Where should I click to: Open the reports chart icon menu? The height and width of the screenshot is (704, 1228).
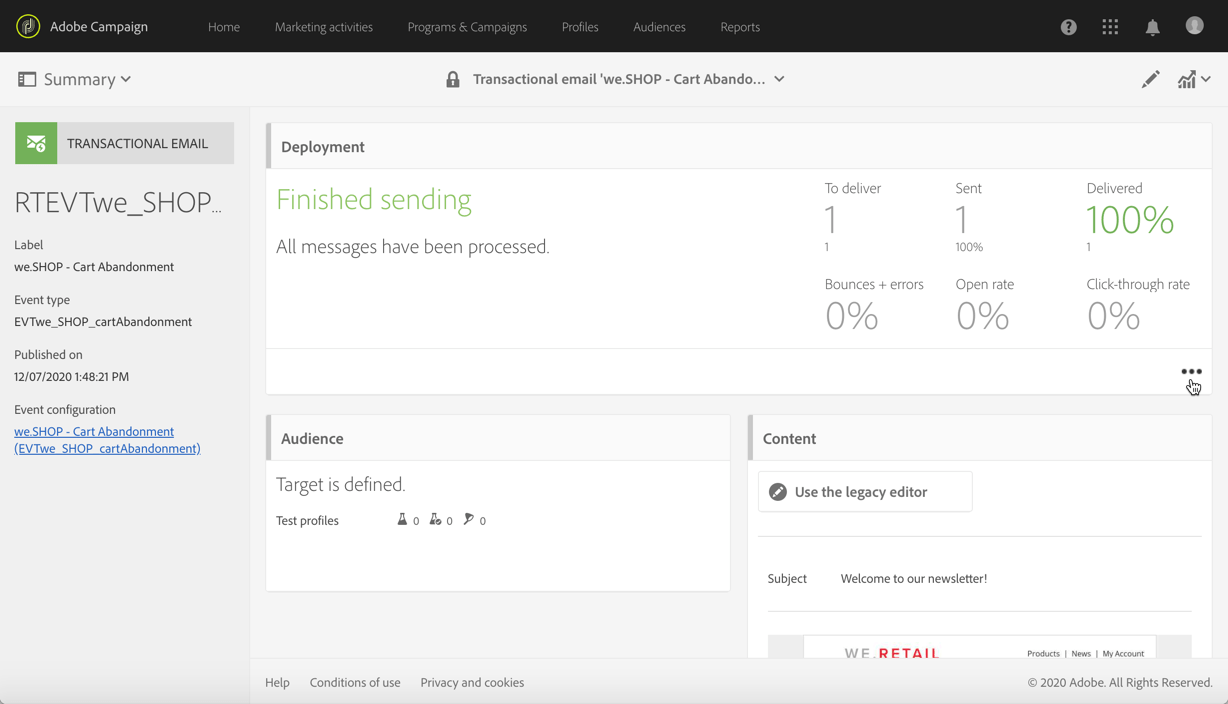[x=1194, y=79]
